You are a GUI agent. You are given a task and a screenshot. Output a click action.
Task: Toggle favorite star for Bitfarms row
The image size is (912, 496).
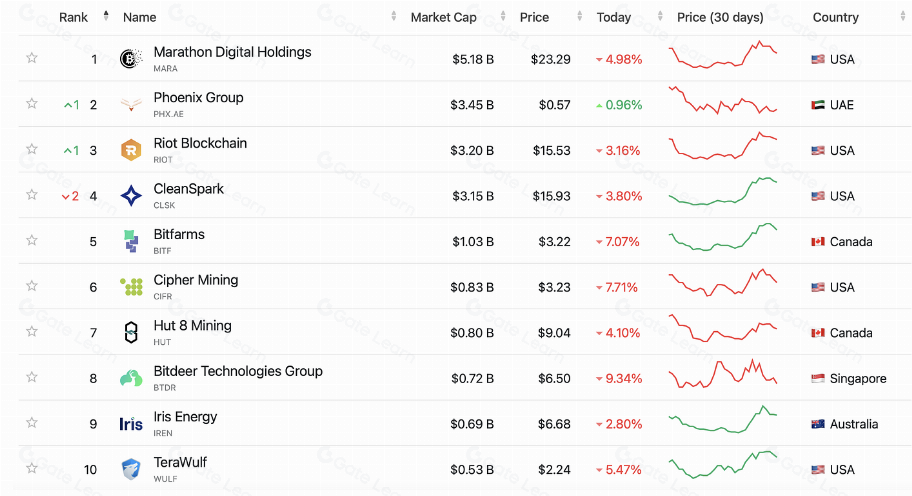click(32, 240)
